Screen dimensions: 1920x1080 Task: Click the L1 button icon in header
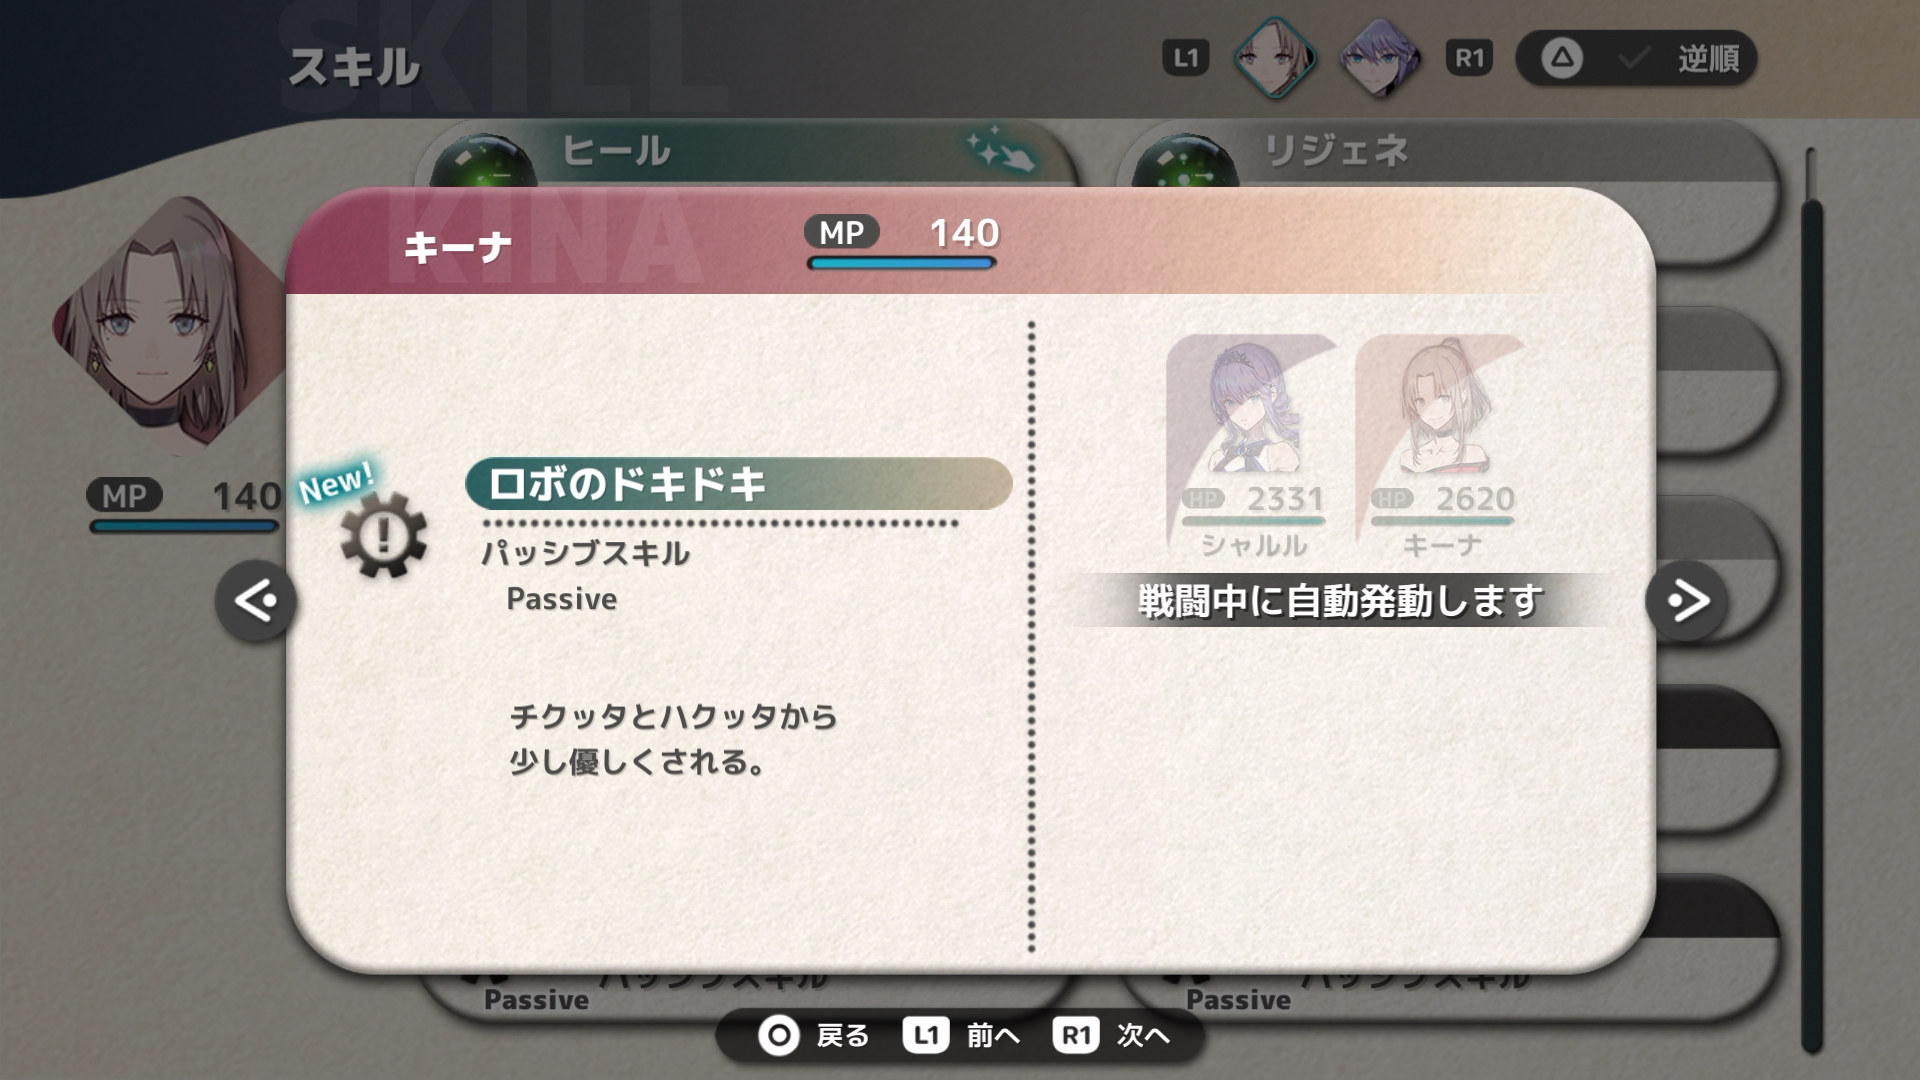point(1186,58)
